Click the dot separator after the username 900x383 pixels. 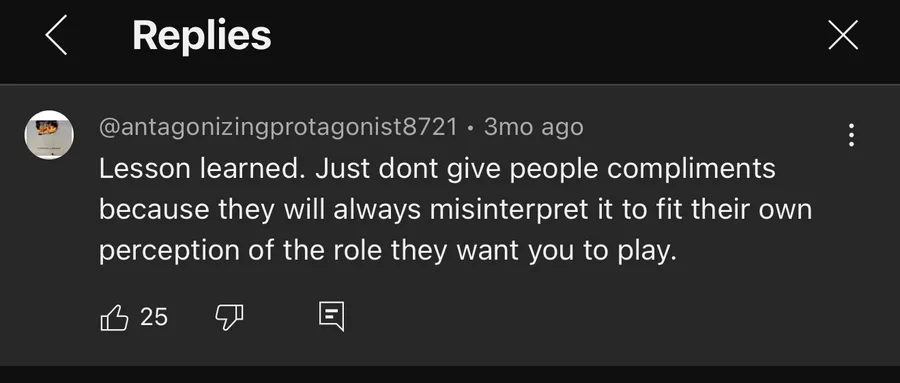(471, 129)
